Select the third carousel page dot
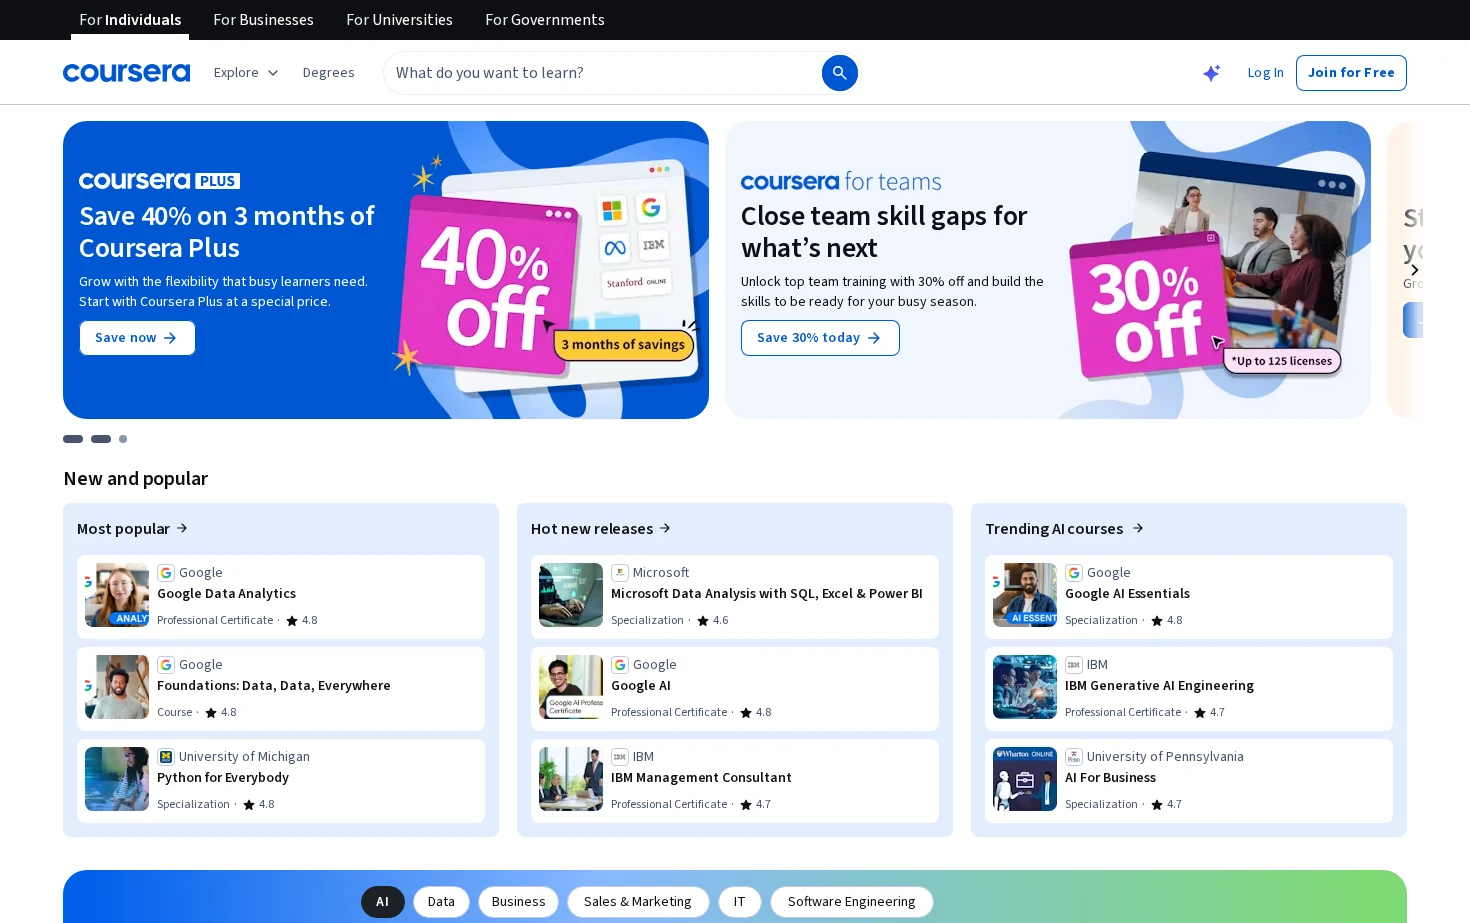Viewport: 1470px width, 923px height. click(x=123, y=439)
